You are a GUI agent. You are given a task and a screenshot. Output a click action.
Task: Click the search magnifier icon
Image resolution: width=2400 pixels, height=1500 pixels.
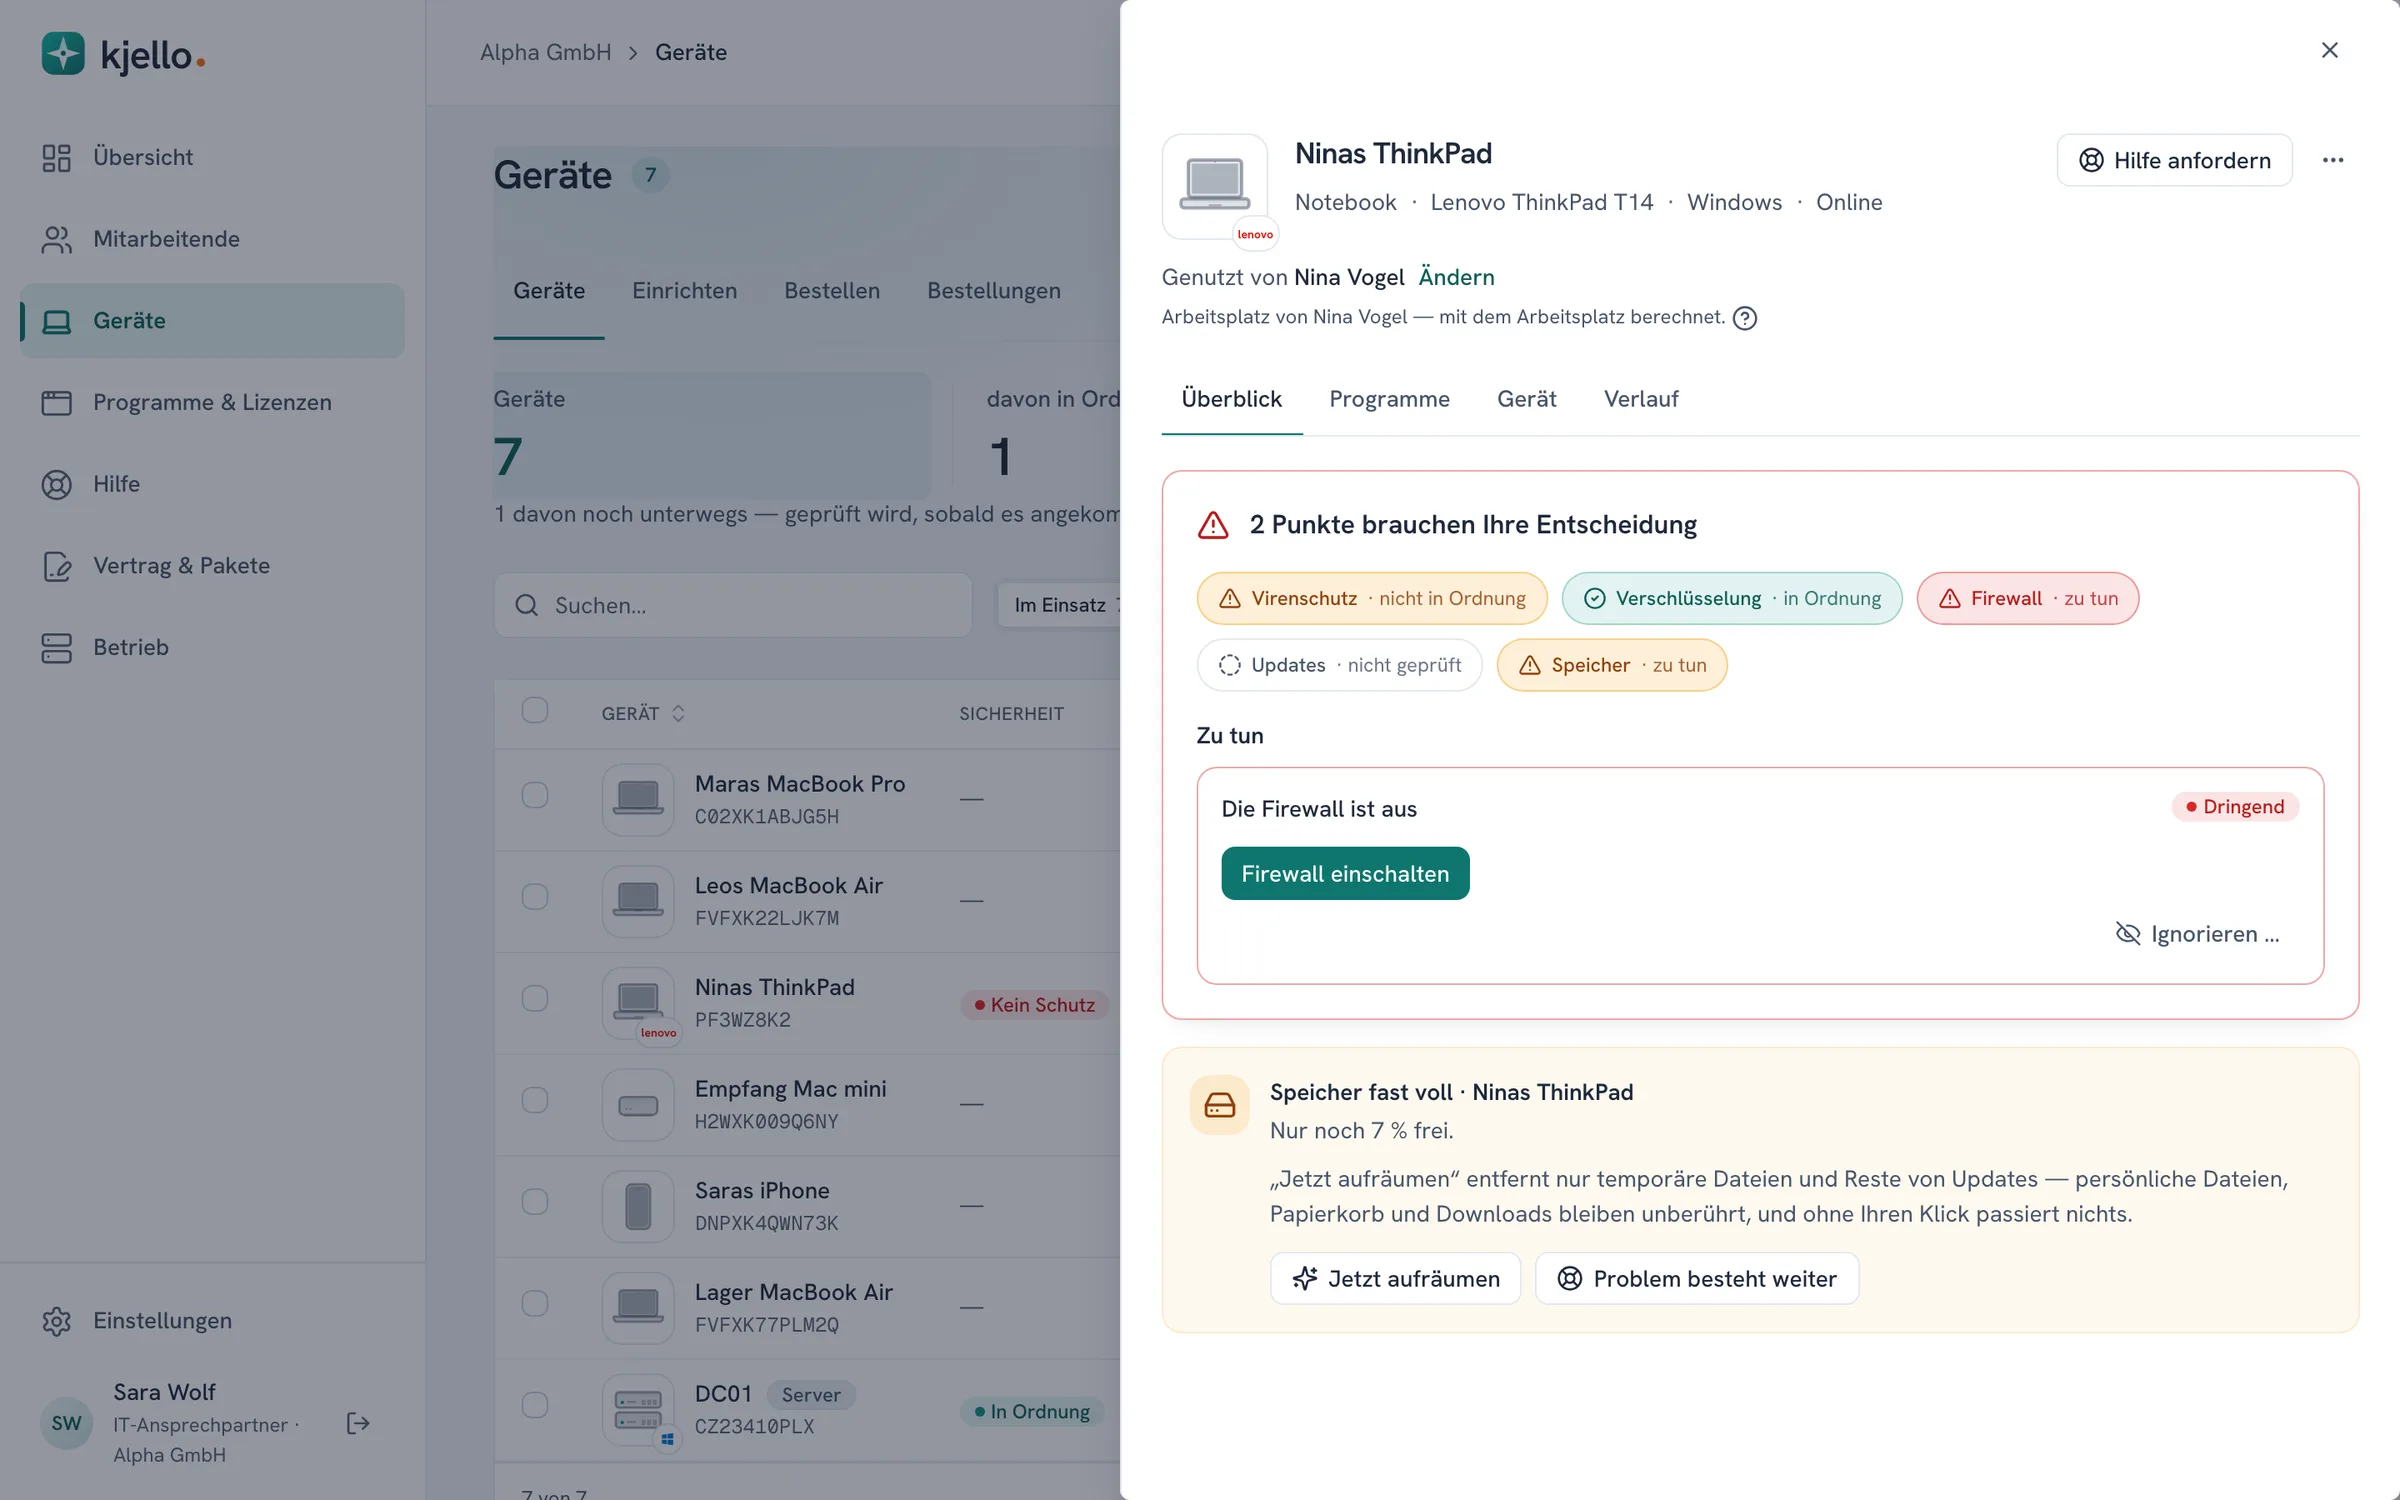coord(526,605)
